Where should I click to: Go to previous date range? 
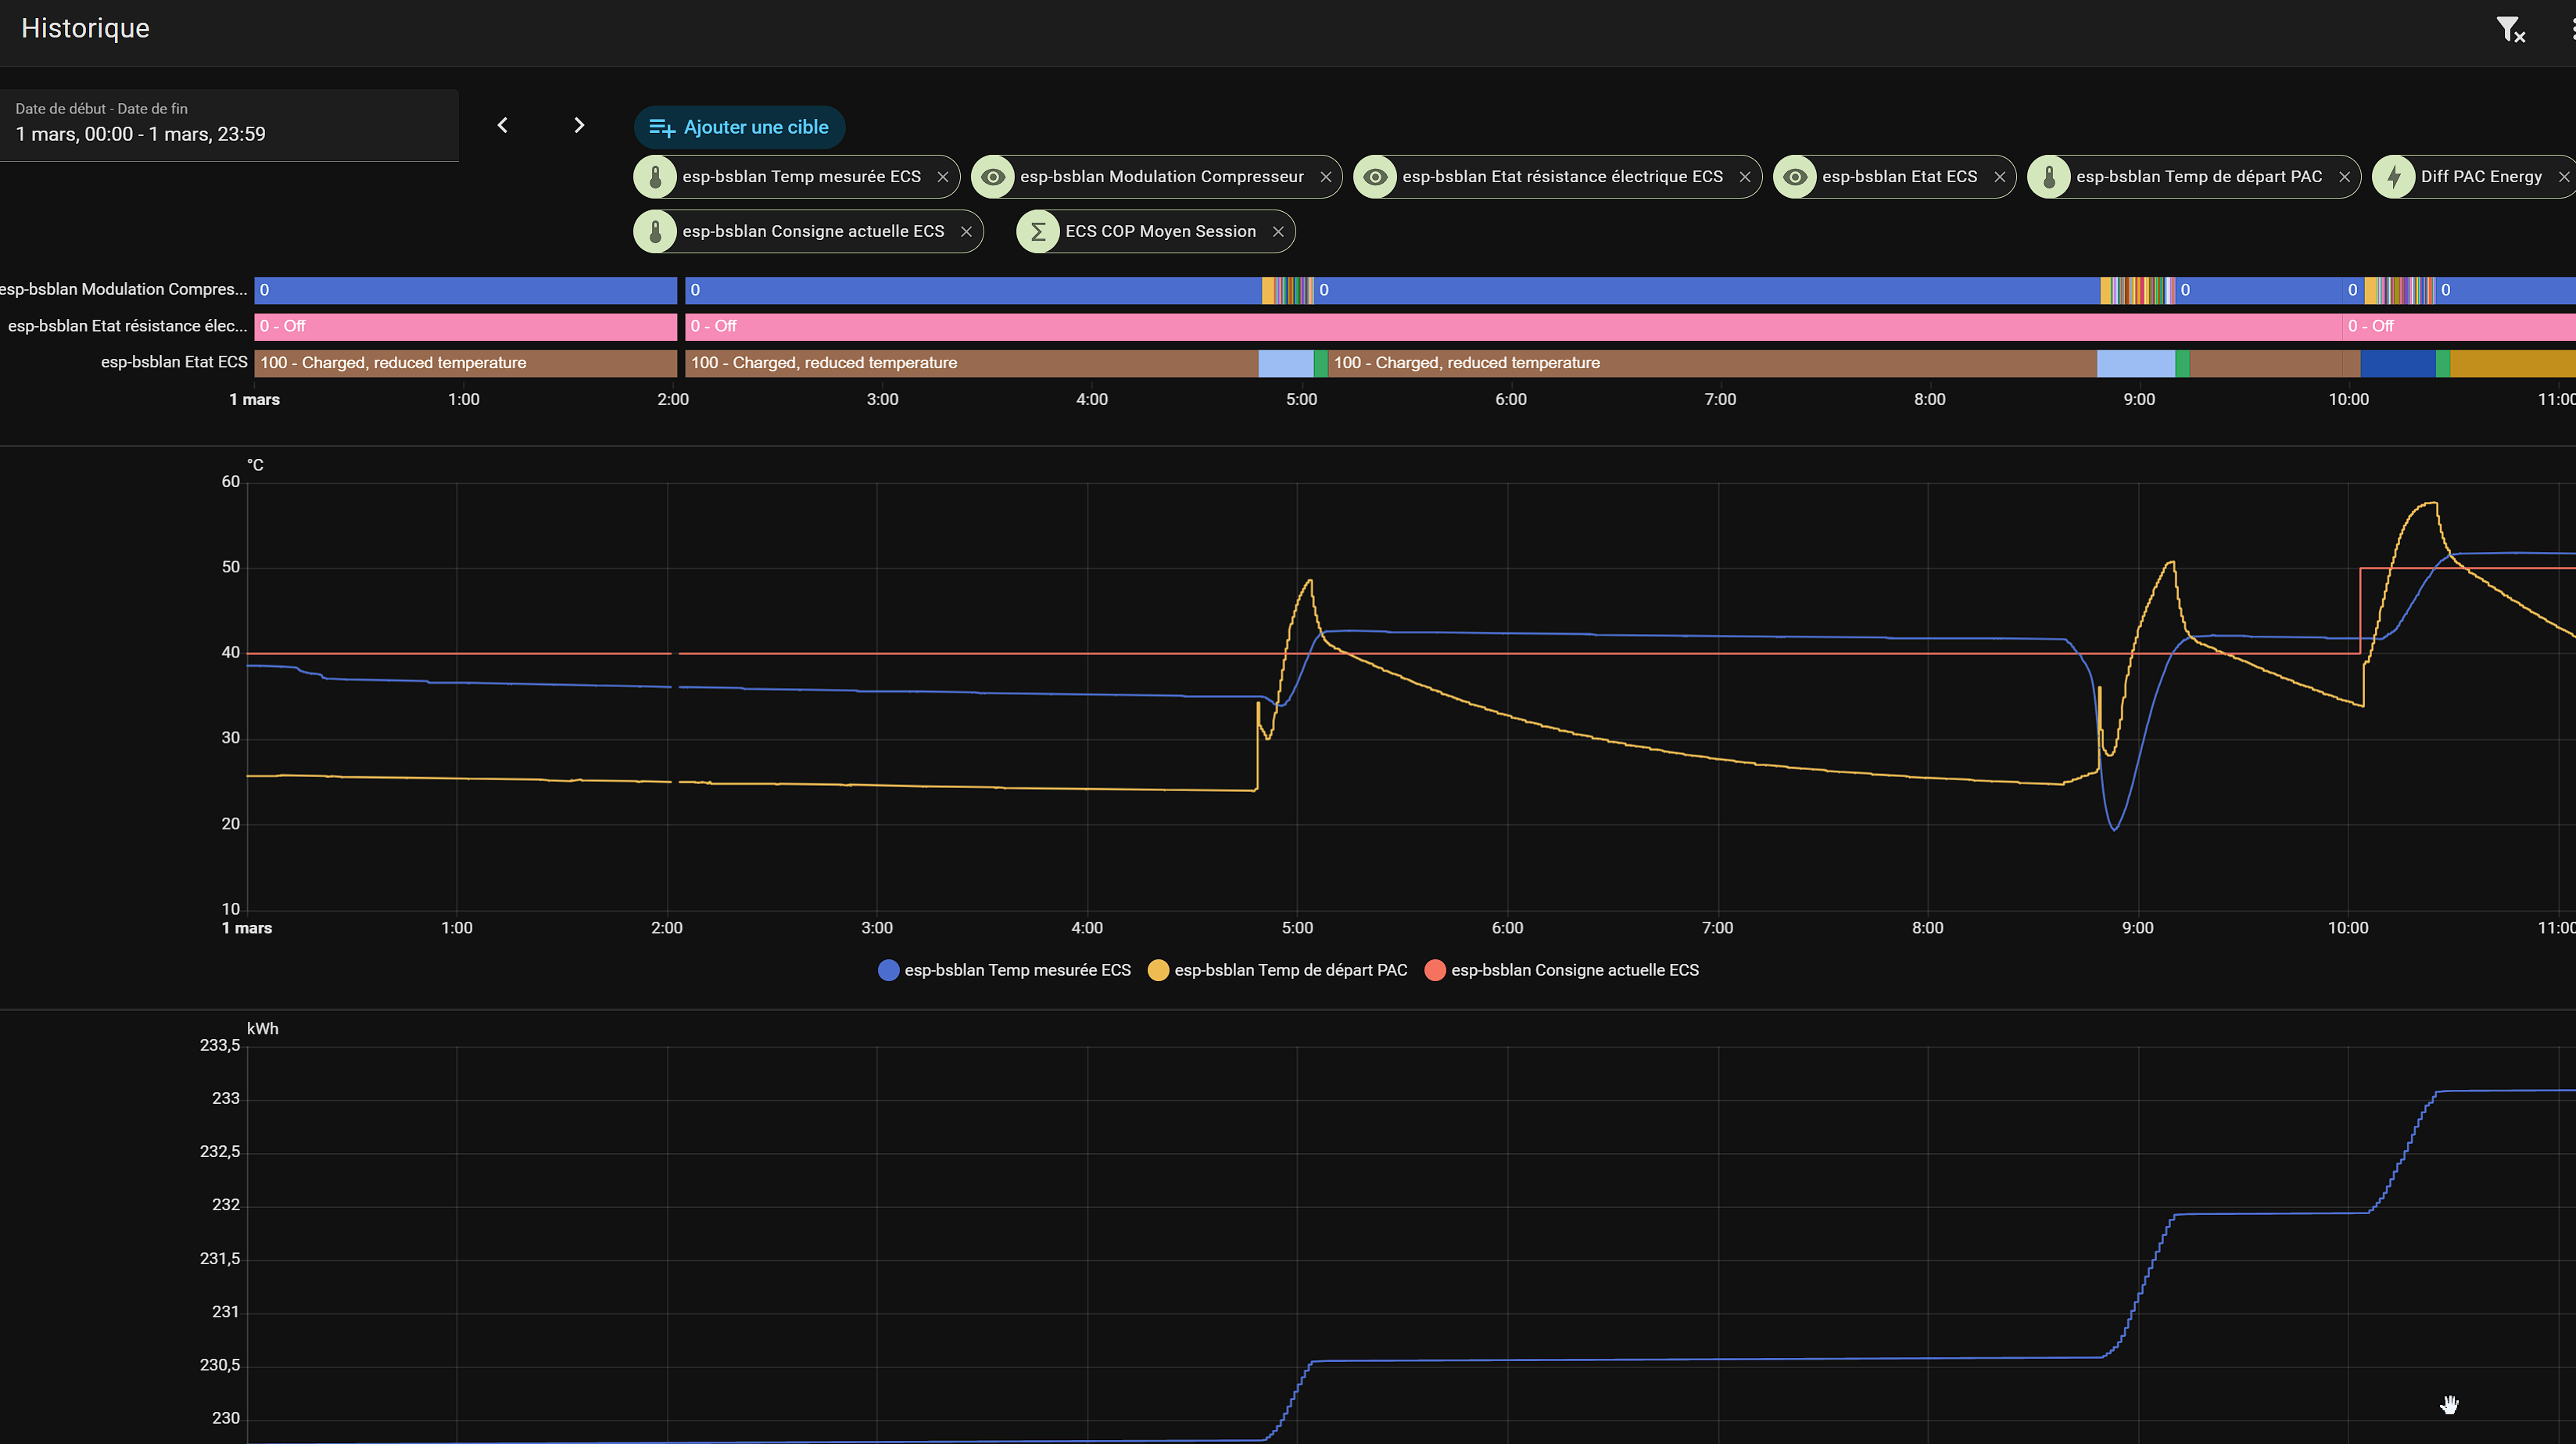point(503,125)
